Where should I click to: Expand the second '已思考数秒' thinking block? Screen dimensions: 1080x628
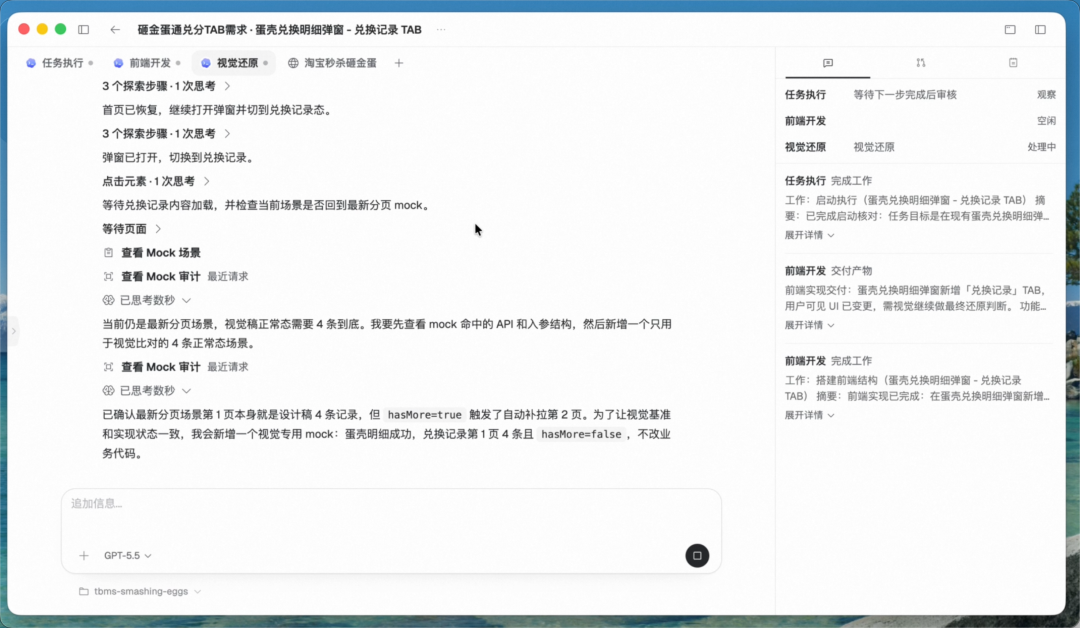click(x=147, y=390)
